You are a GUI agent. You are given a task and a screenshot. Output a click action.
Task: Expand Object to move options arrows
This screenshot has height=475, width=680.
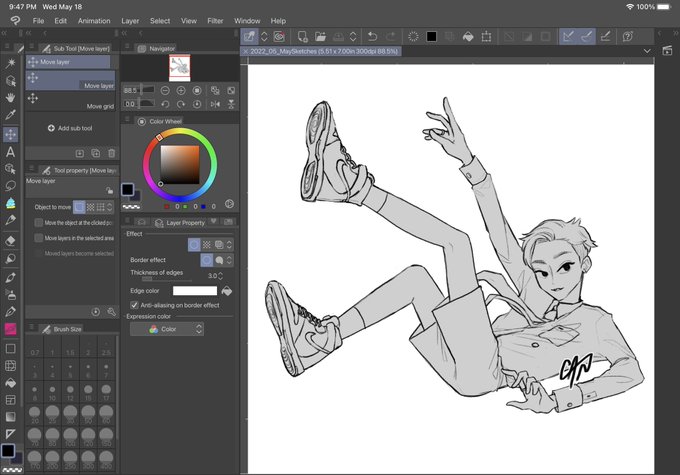click(x=110, y=207)
